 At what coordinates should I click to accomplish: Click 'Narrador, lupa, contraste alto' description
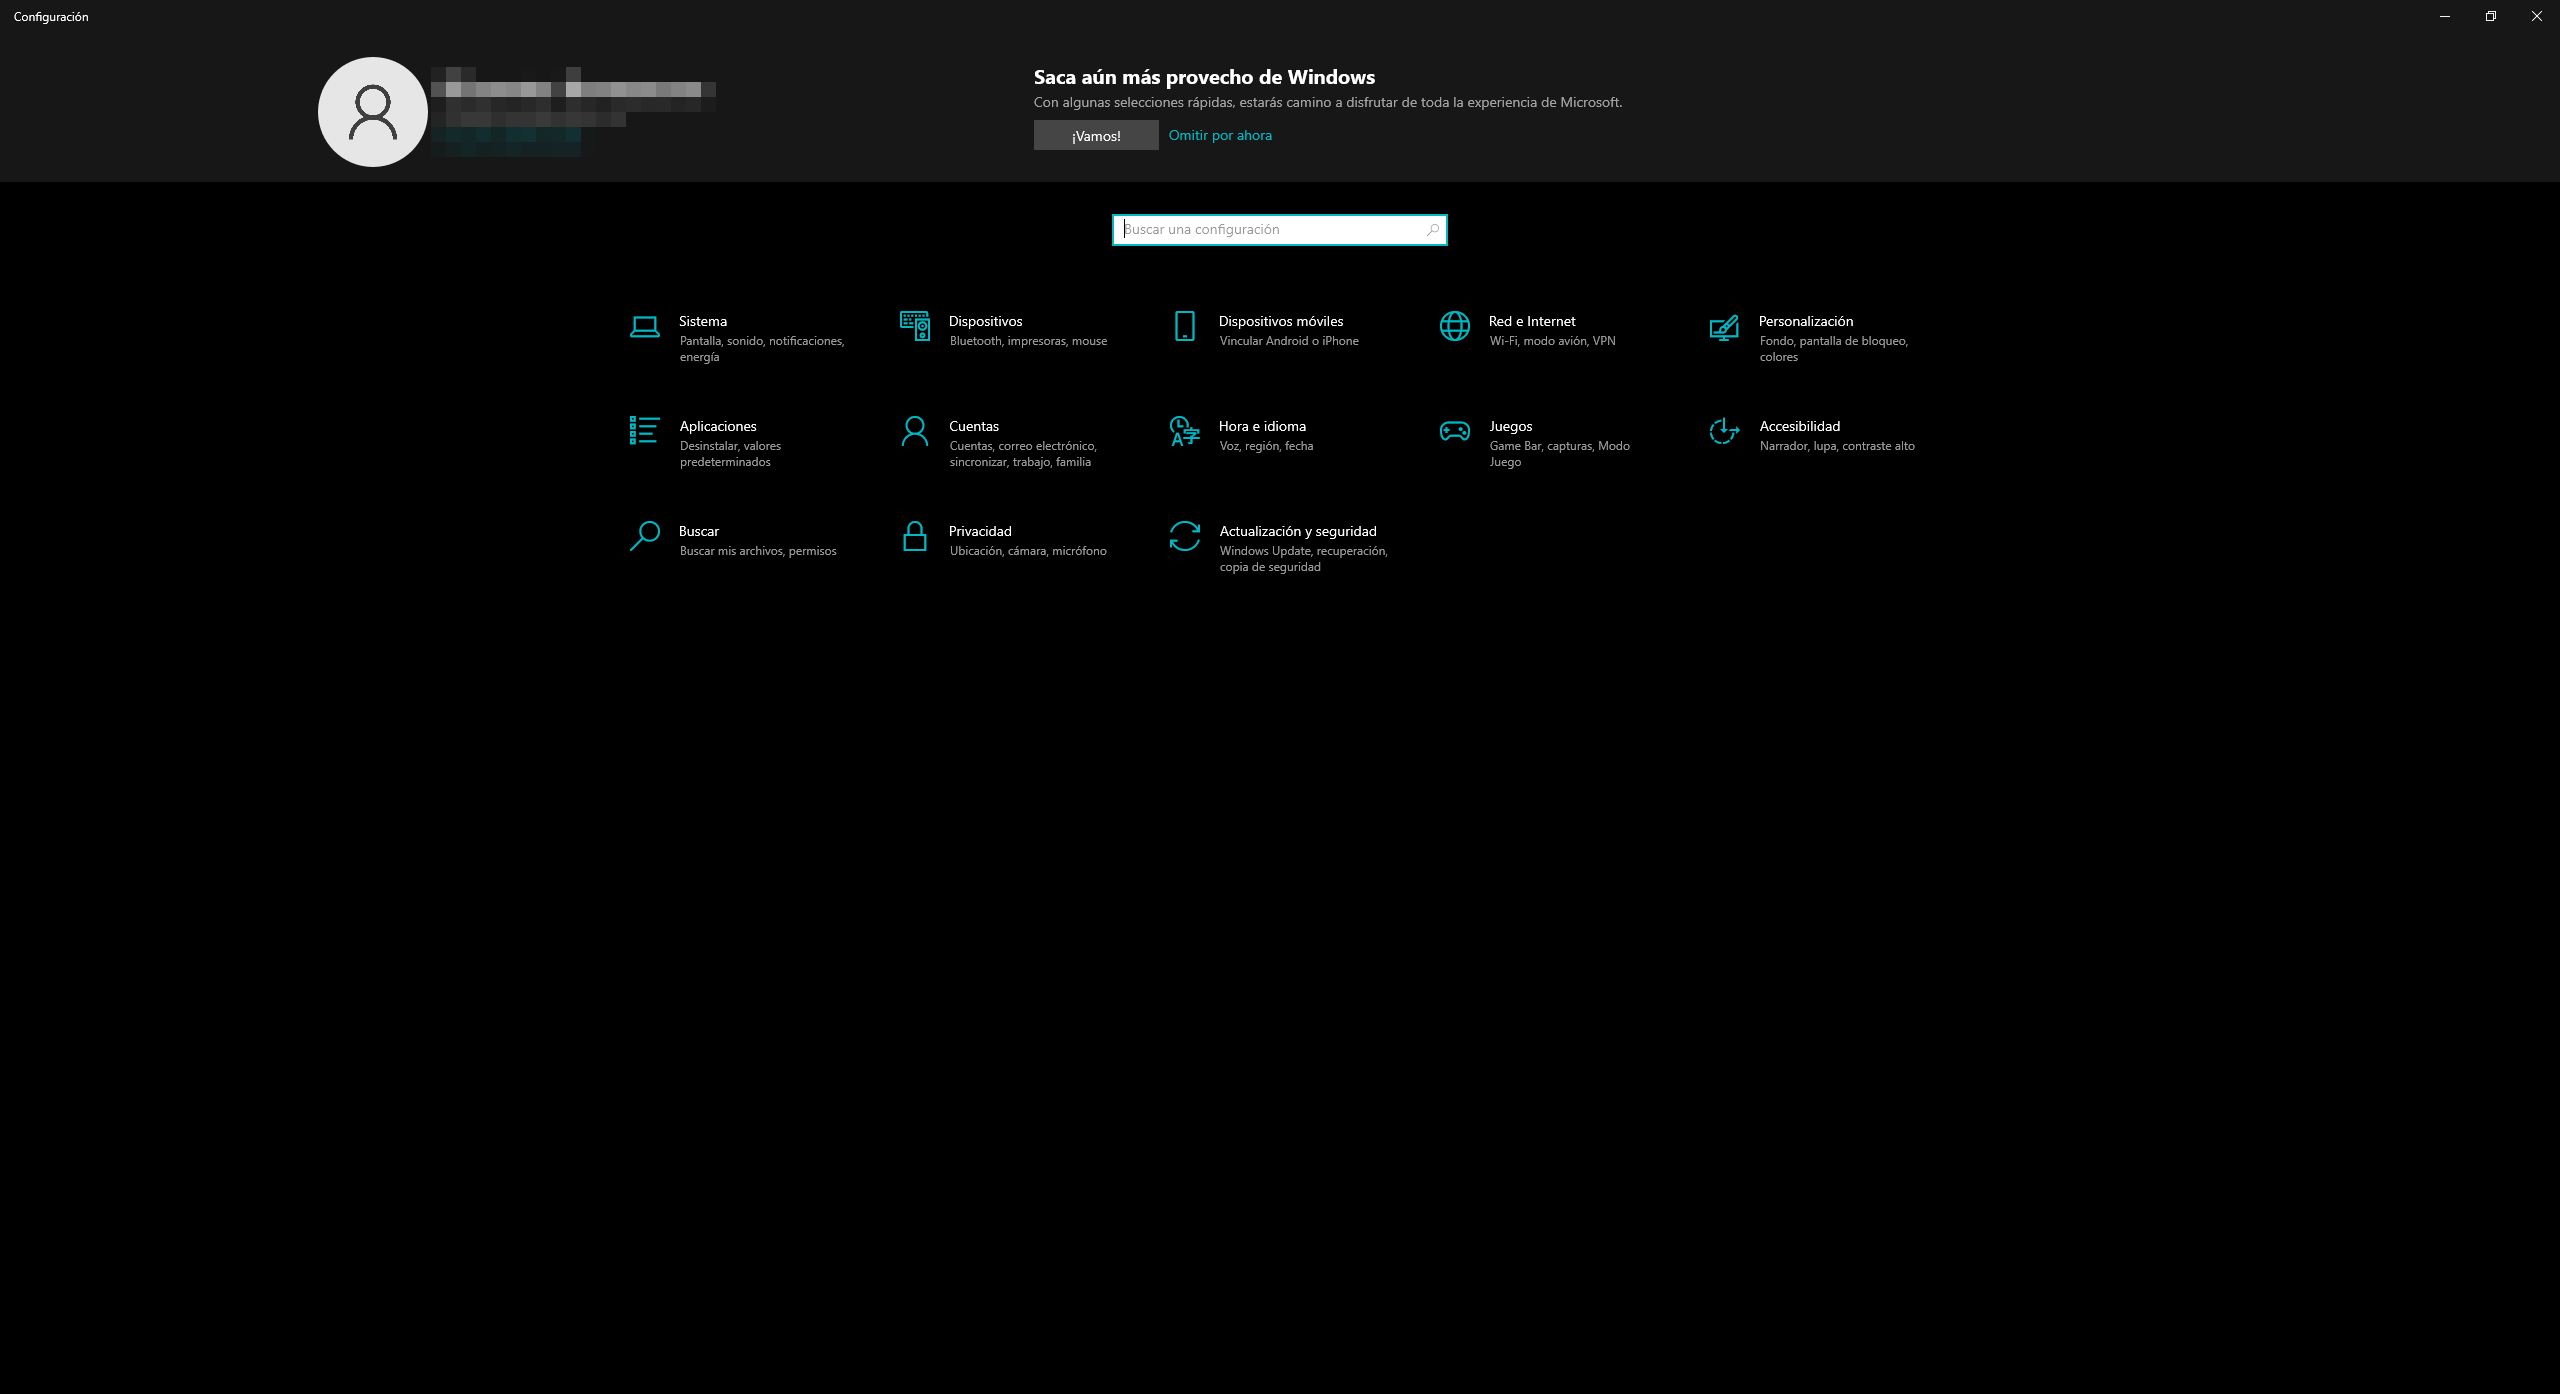1837,447
